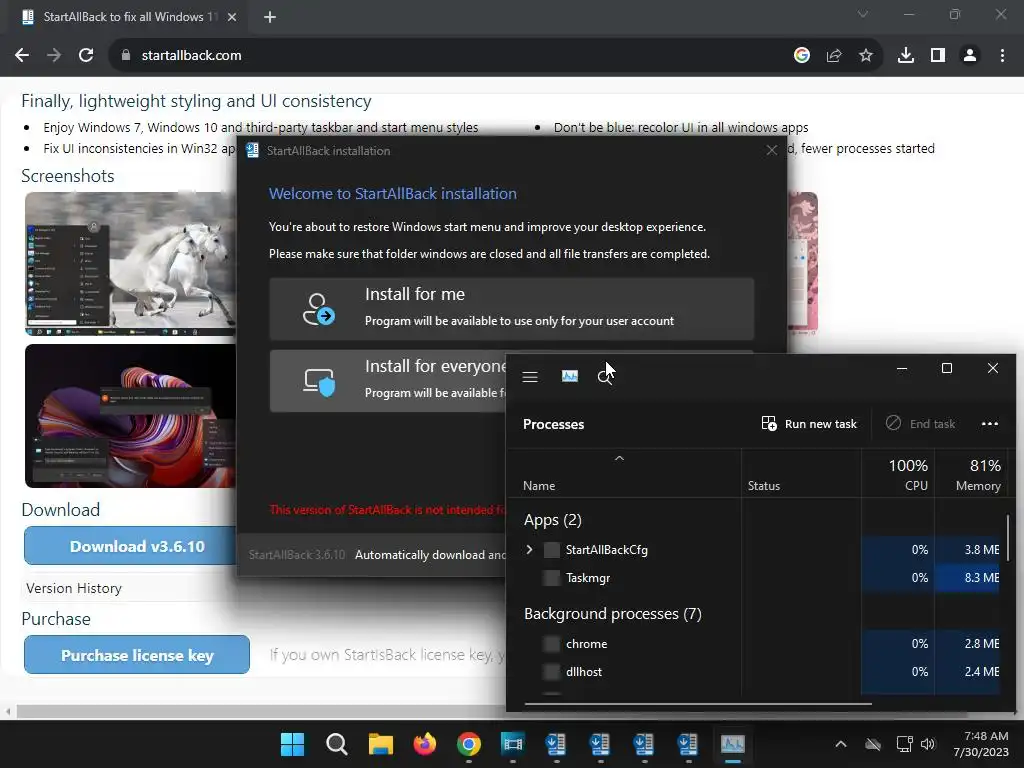
Task: Click the Install for me user icon
Action: pos(319,309)
